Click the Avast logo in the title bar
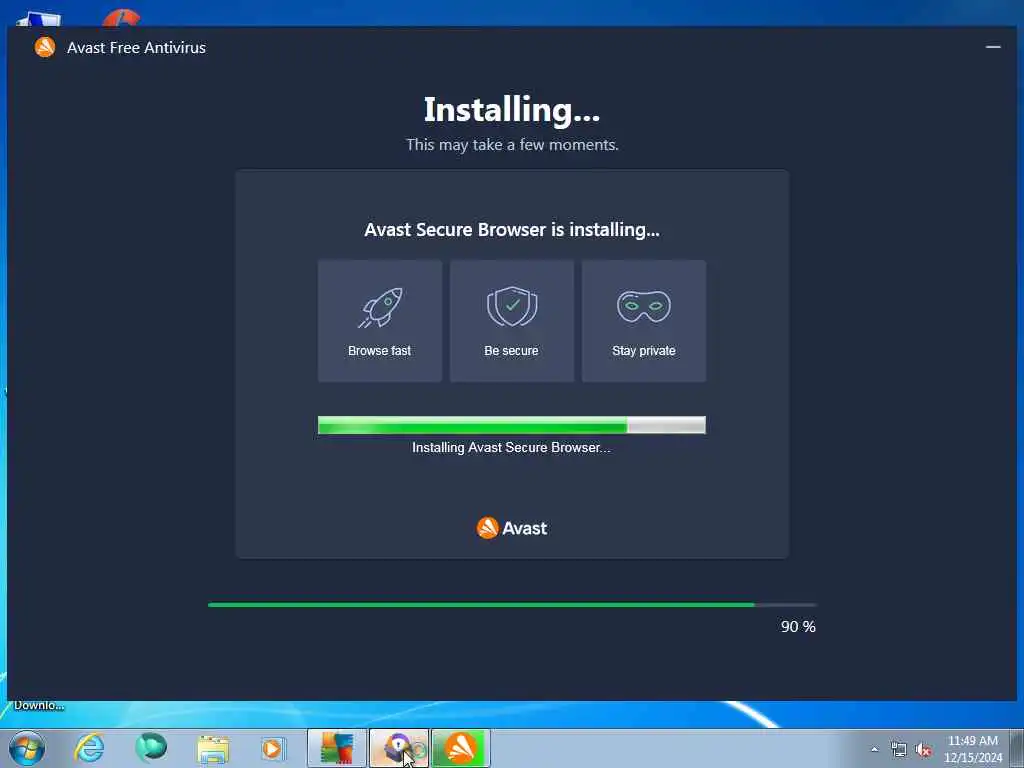Screen dimensions: 1024x768 click(x=44, y=47)
